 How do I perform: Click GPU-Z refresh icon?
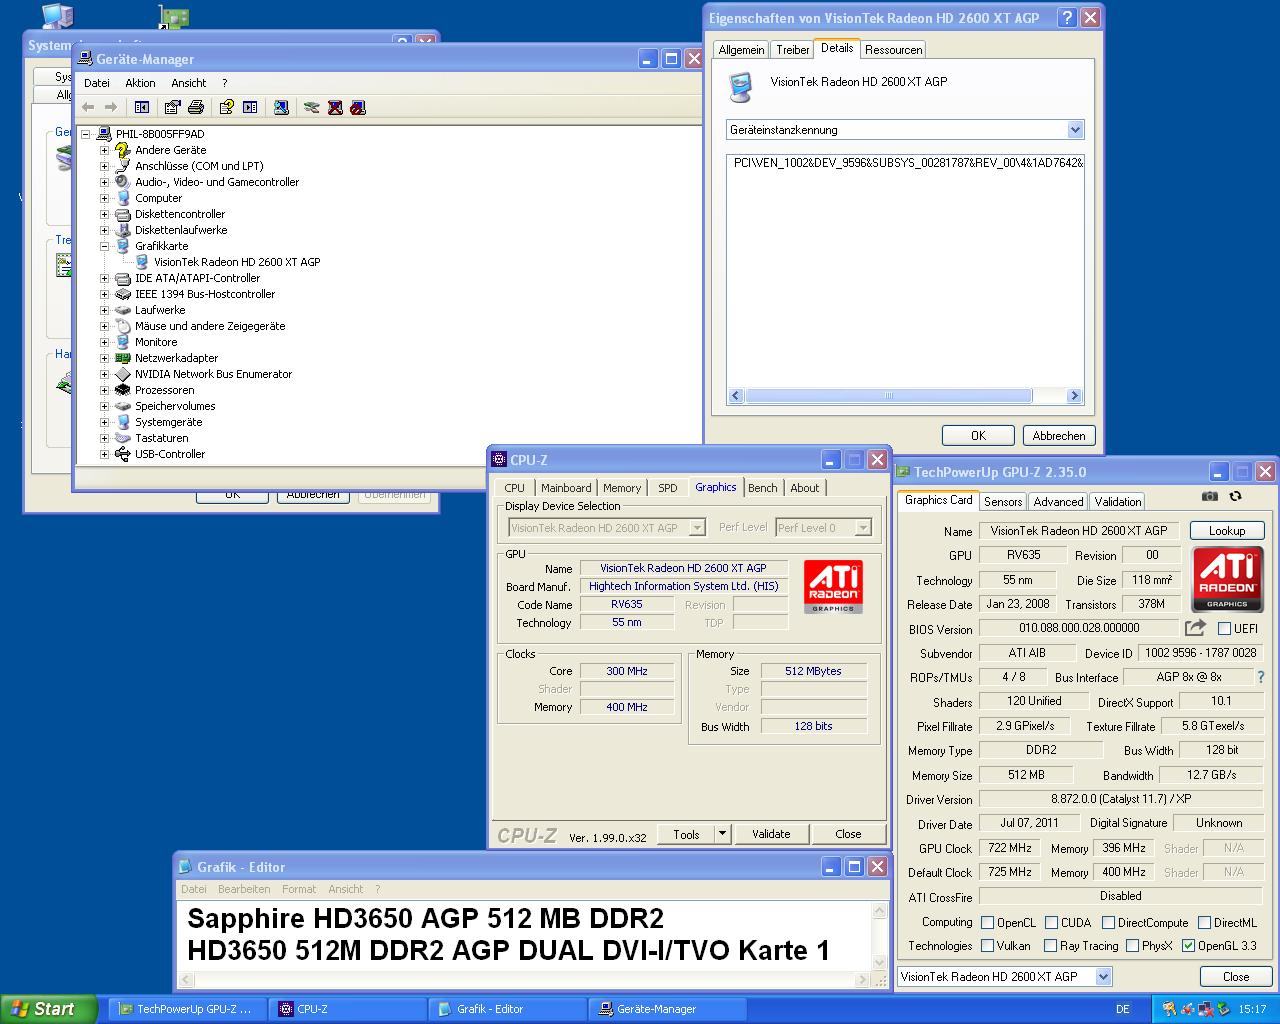tap(1236, 496)
